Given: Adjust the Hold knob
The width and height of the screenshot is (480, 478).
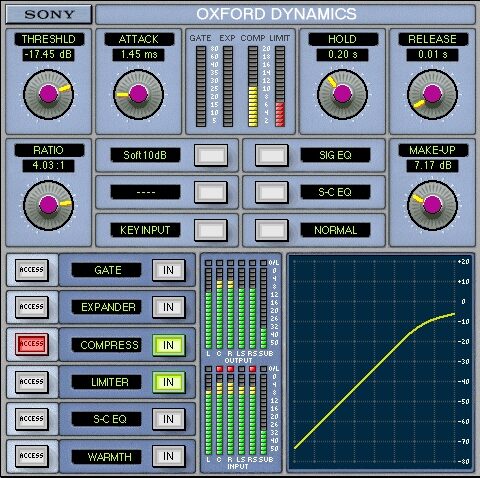Looking at the screenshot, I should (x=342, y=94).
